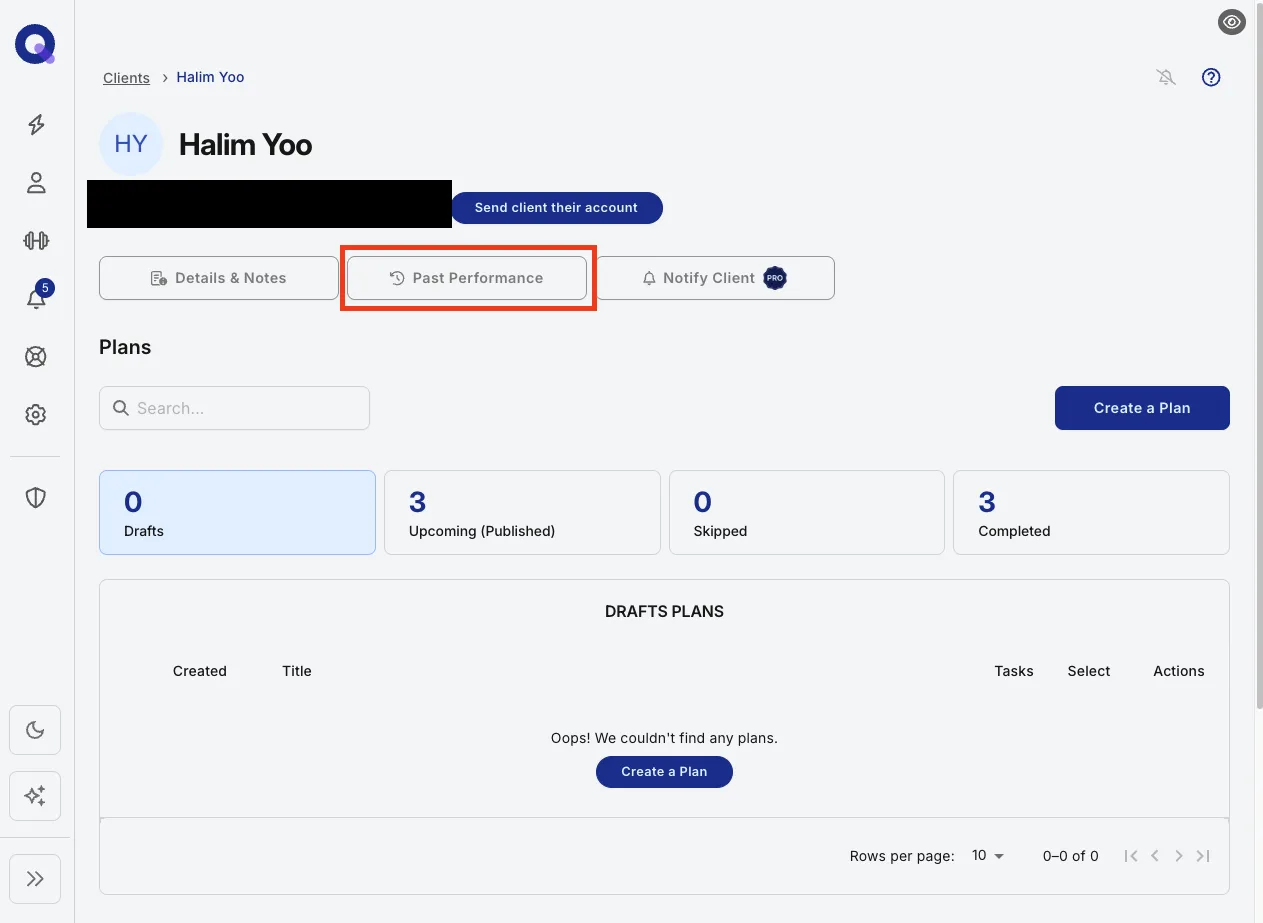Go to next page chevron in pagination
Screen dimensions: 1263x923
(x=1179, y=856)
